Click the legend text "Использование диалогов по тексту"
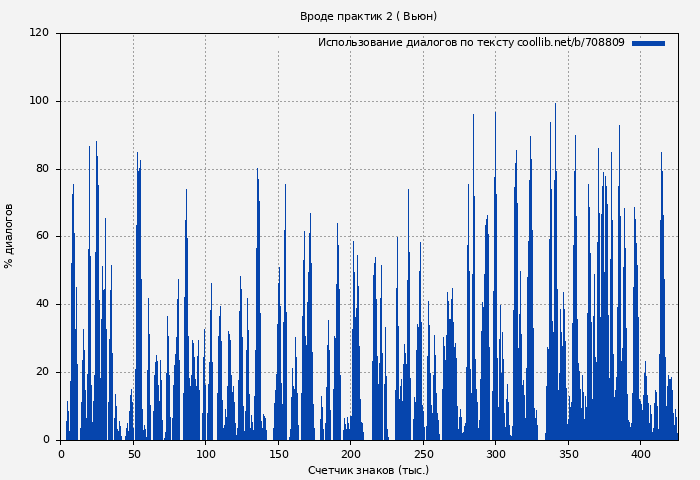The height and width of the screenshot is (480, 700). (x=416, y=43)
